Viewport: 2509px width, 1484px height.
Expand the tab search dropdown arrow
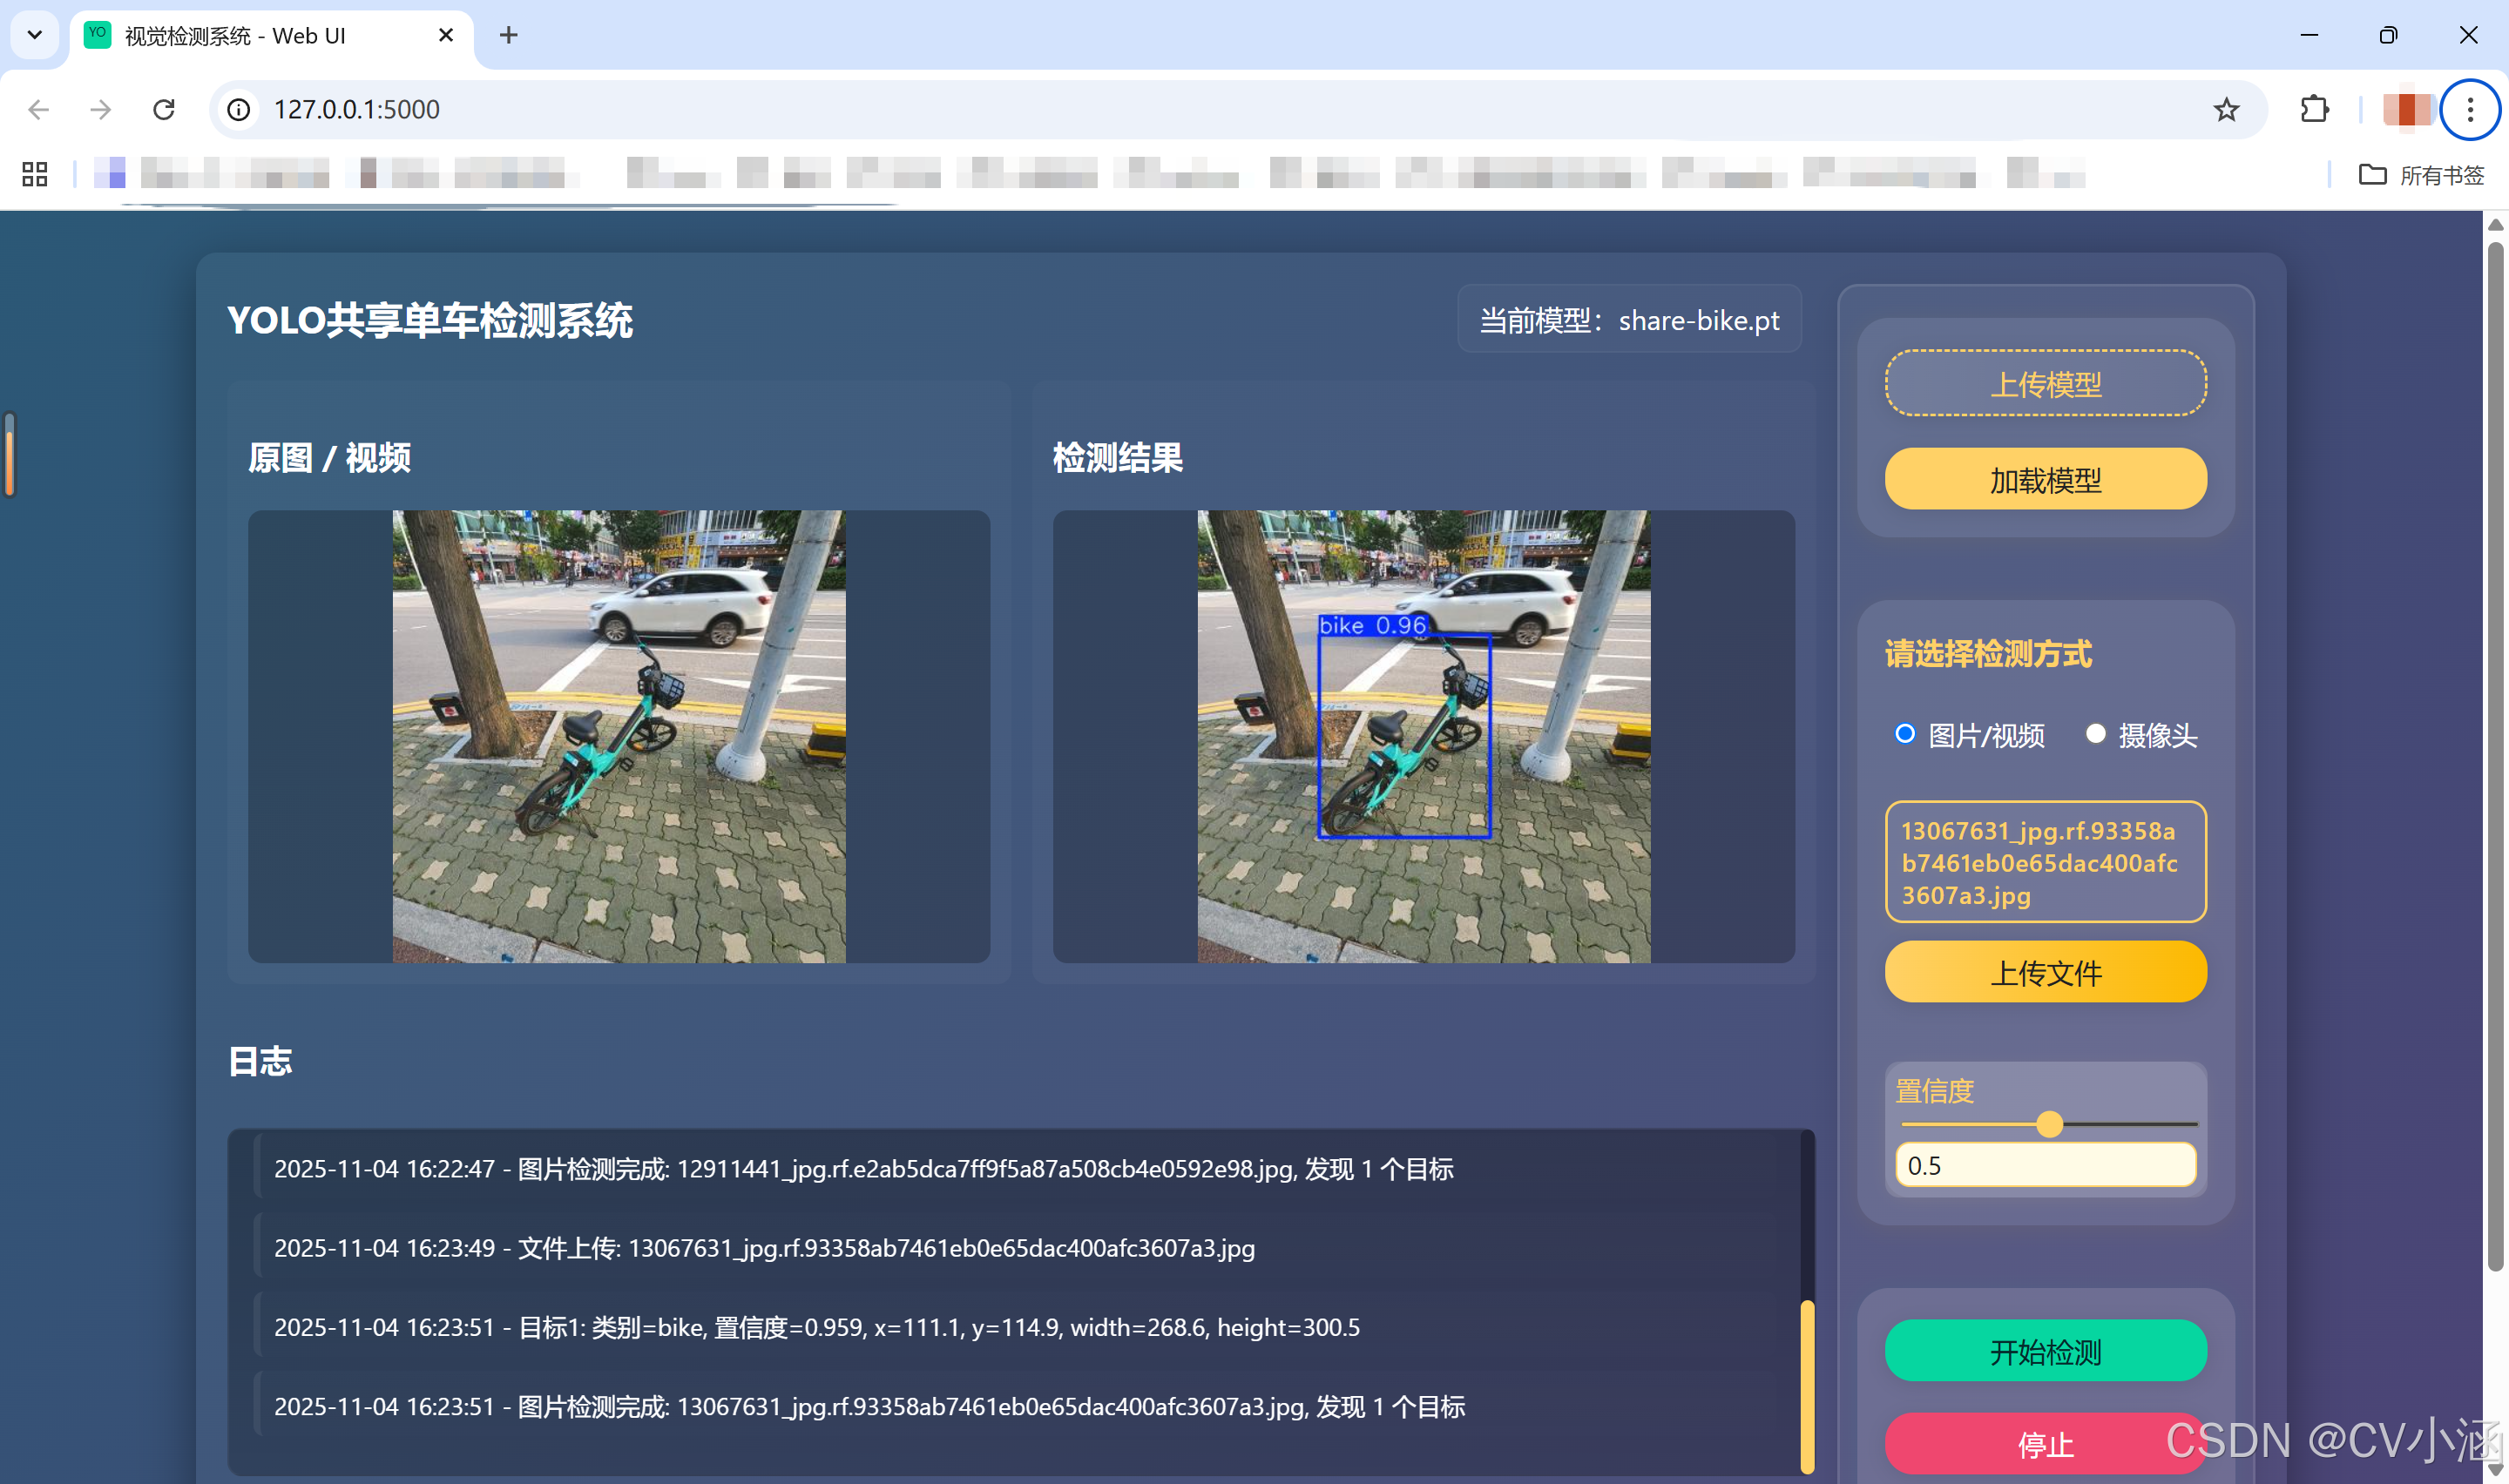coord(34,35)
